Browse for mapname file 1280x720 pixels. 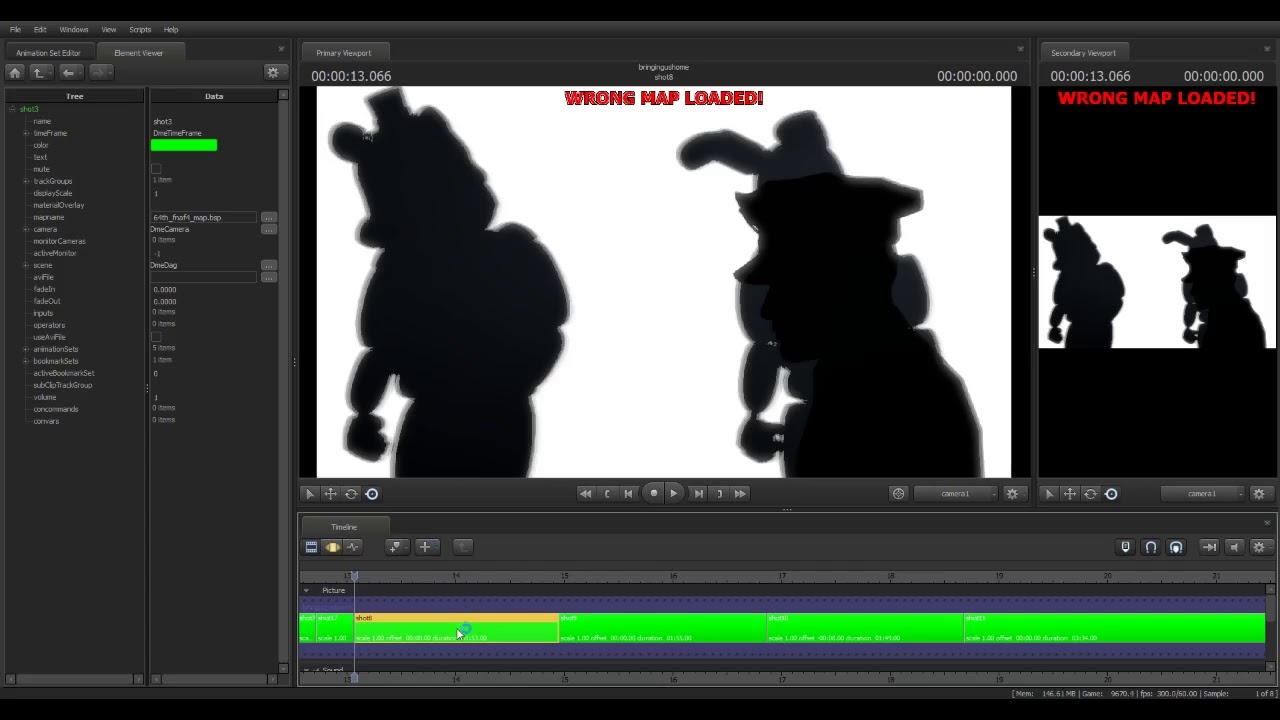coord(268,217)
